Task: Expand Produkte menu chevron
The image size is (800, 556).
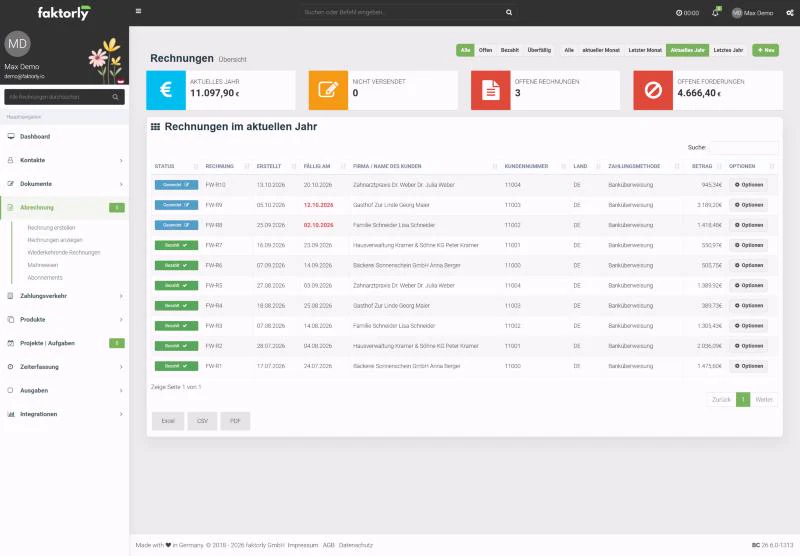Action: pos(121,320)
